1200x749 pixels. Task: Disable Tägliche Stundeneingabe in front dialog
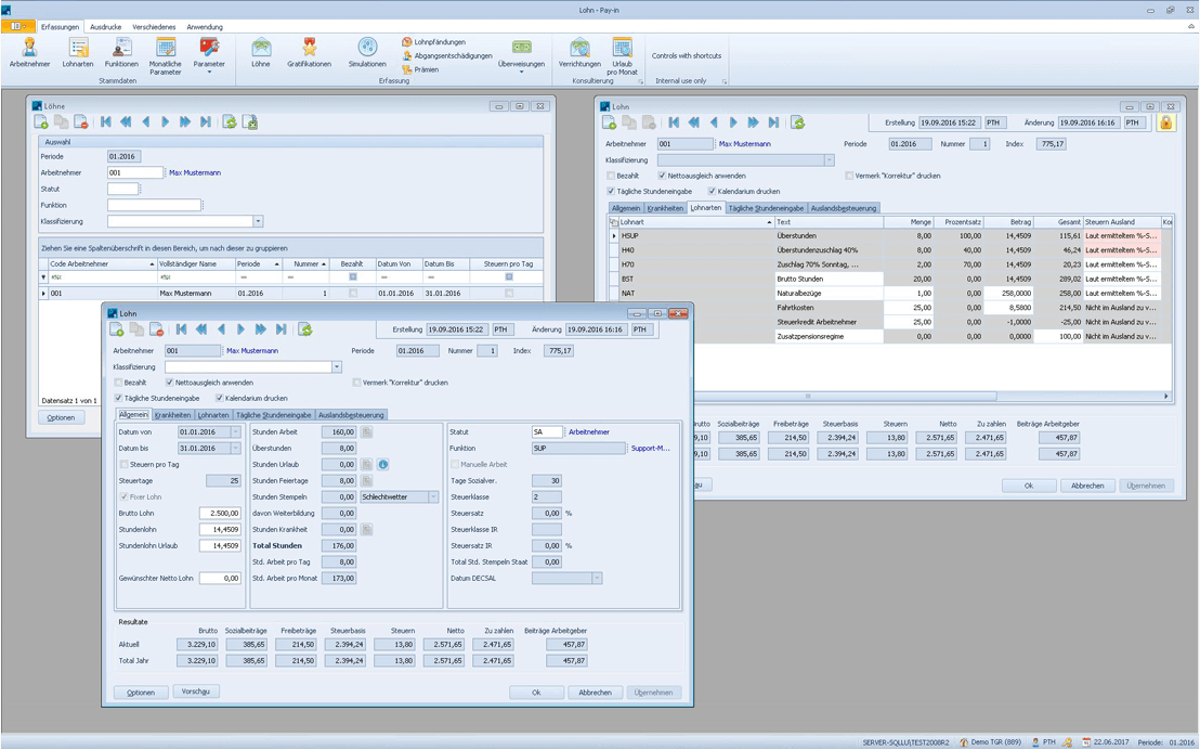120,398
